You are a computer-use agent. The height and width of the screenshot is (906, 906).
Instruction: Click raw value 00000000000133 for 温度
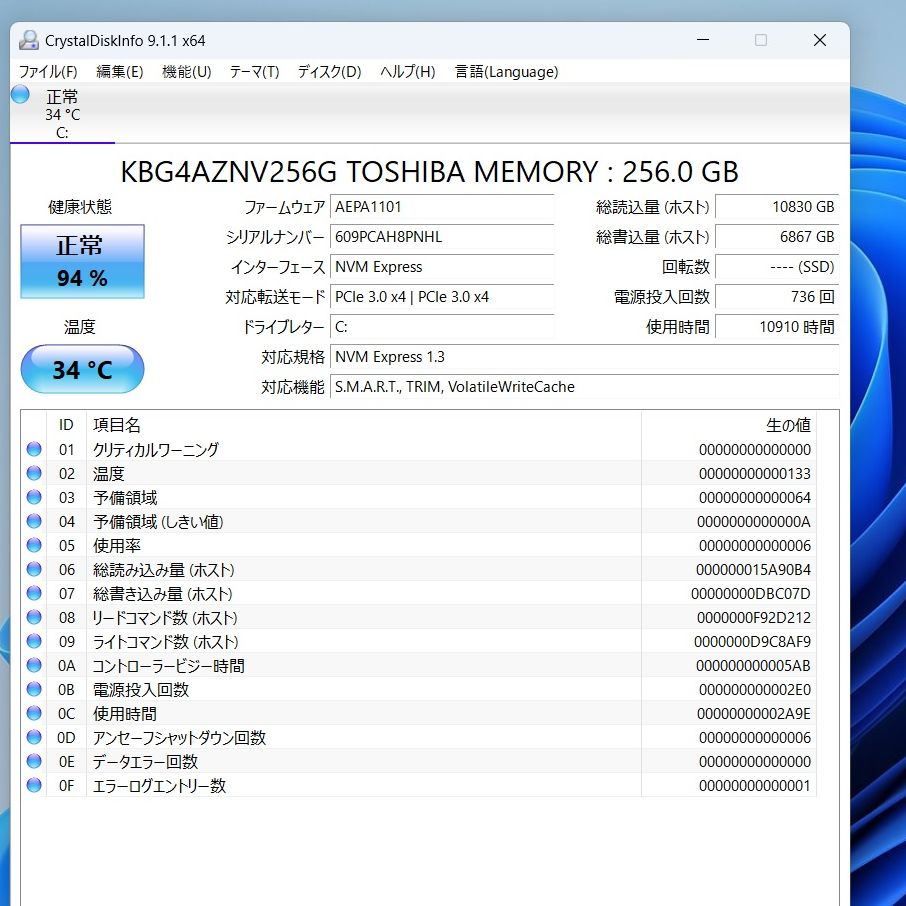pyautogui.click(x=755, y=474)
